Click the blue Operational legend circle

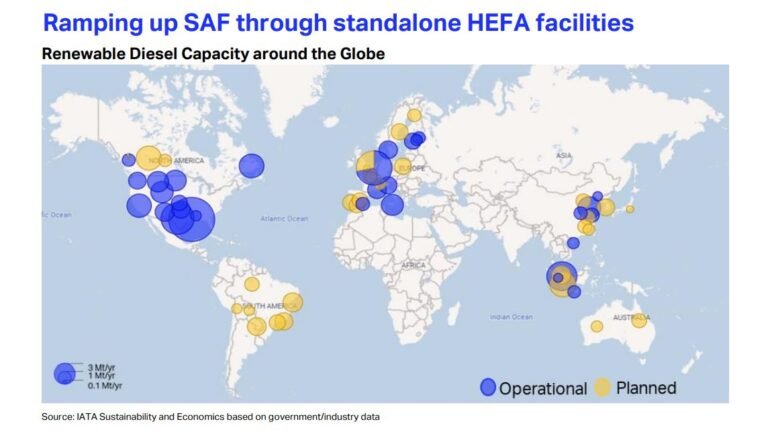pos(488,387)
